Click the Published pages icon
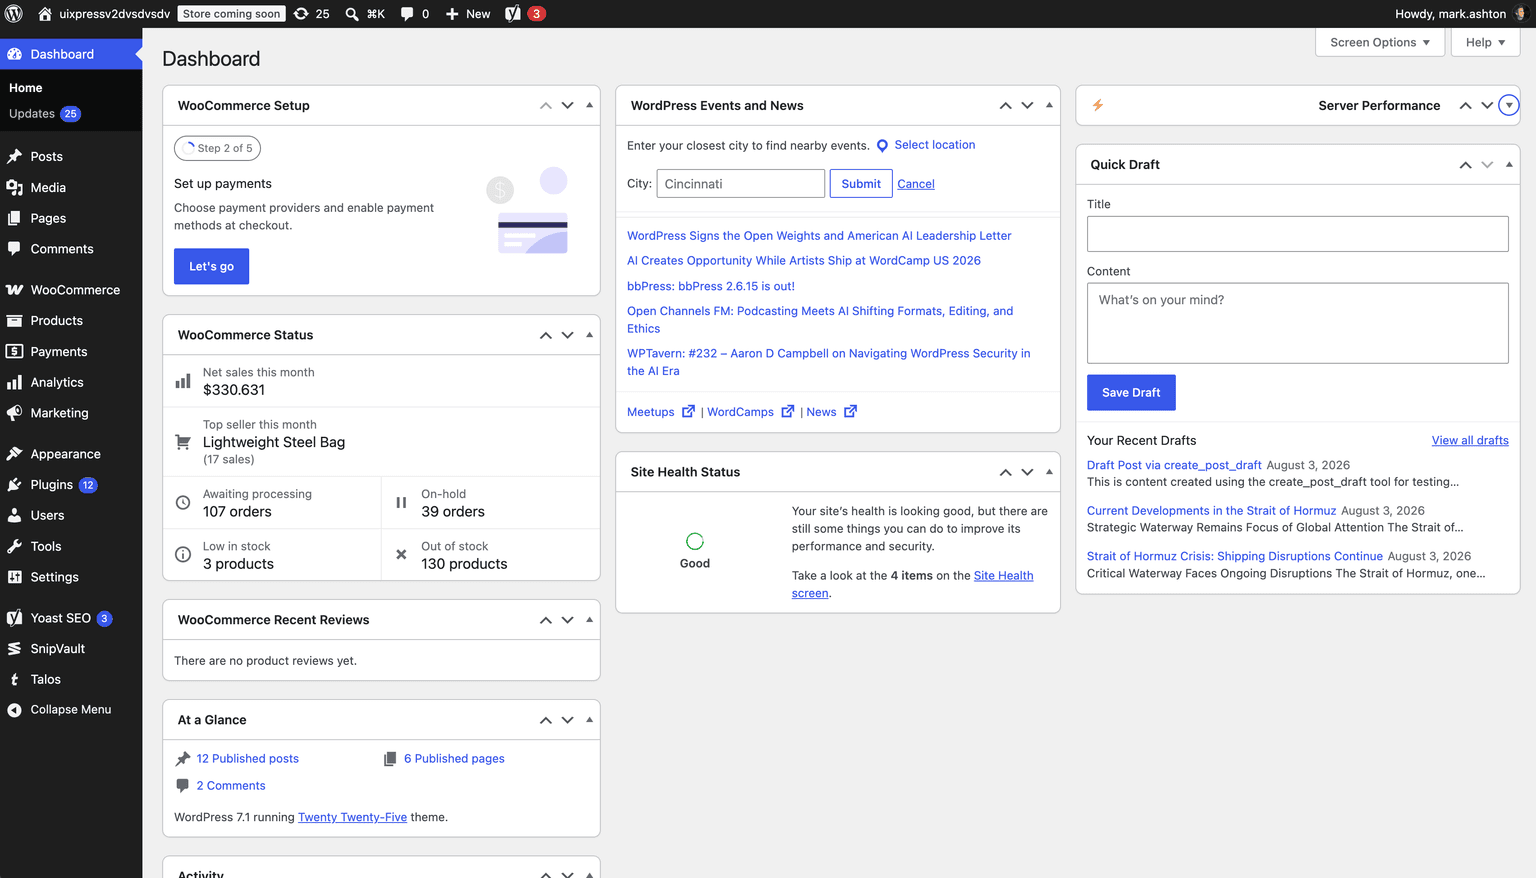The height and width of the screenshot is (878, 1536). coord(390,759)
